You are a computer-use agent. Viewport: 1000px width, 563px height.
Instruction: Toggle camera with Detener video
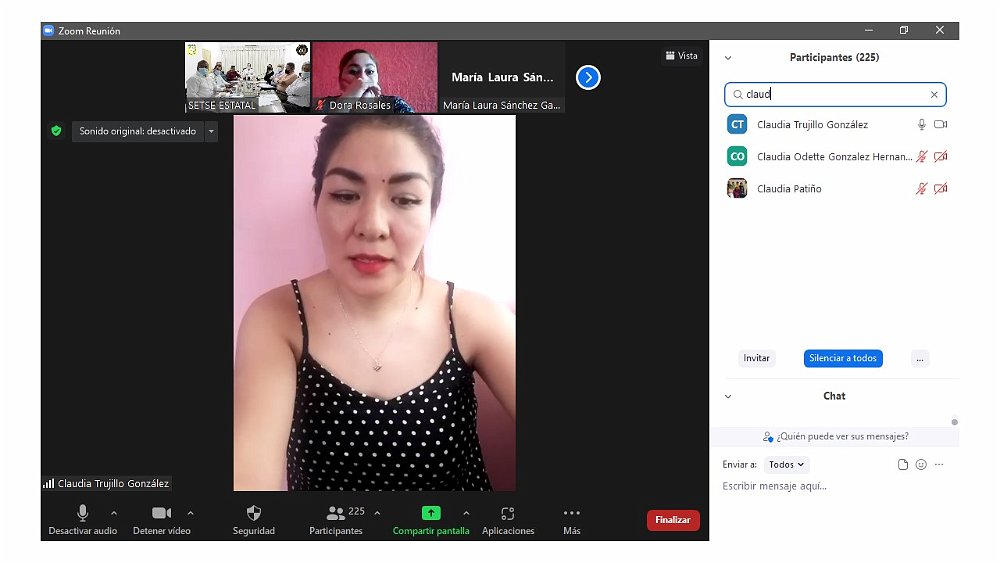pos(161,513)
